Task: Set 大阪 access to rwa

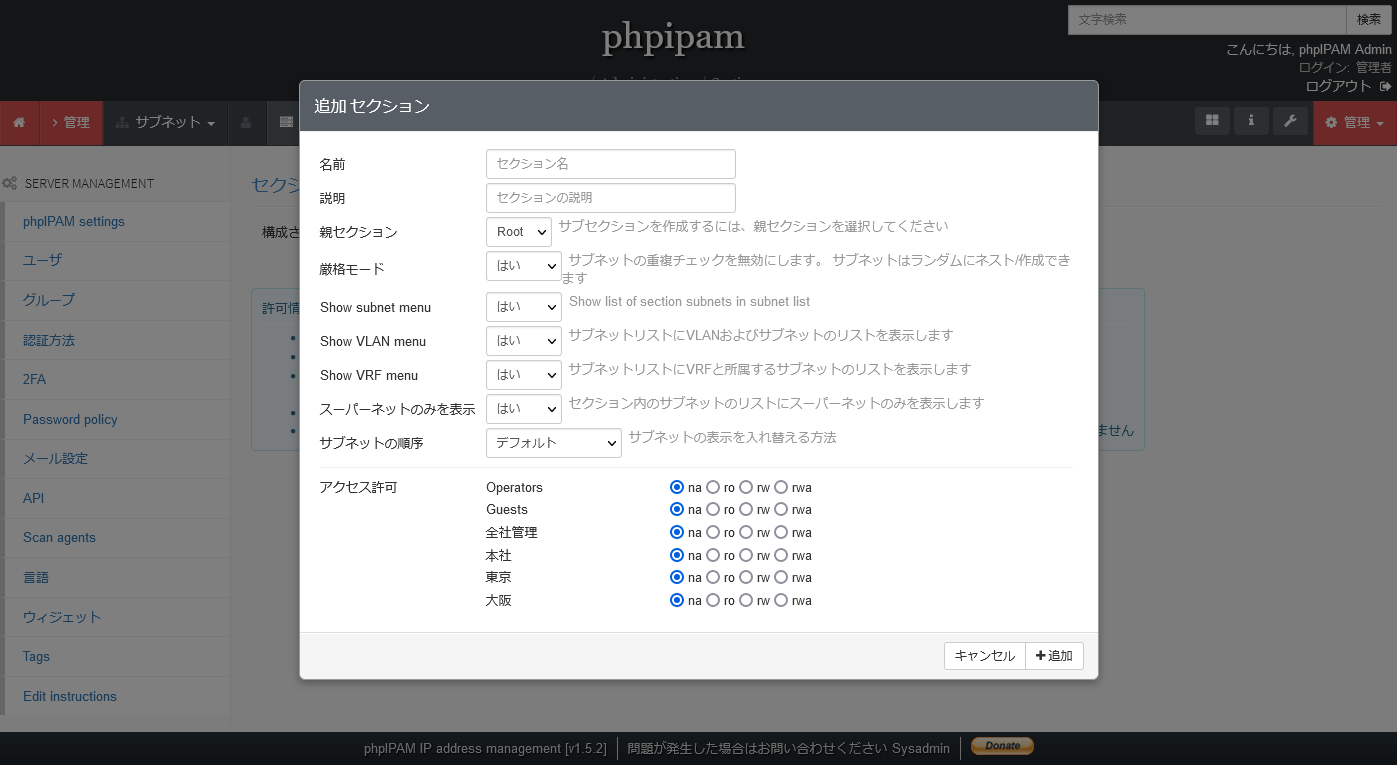Action: [781, 600]
